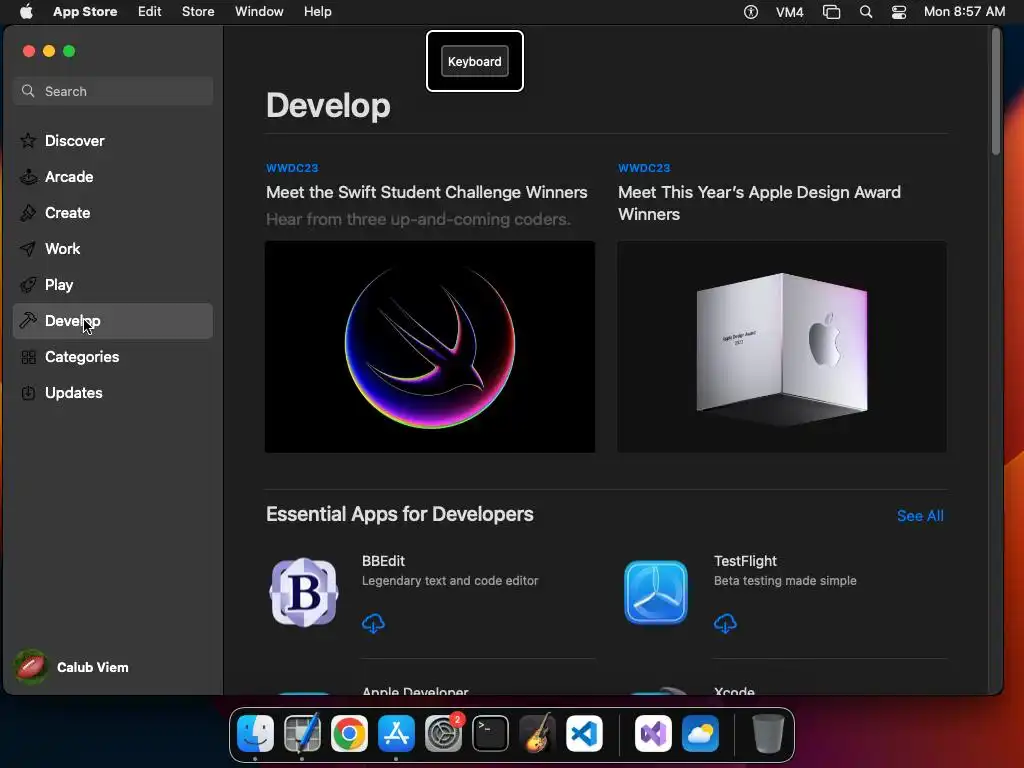Click the BBEdit app title
This screenshot has height=768, width=1024.
(383, 561)
